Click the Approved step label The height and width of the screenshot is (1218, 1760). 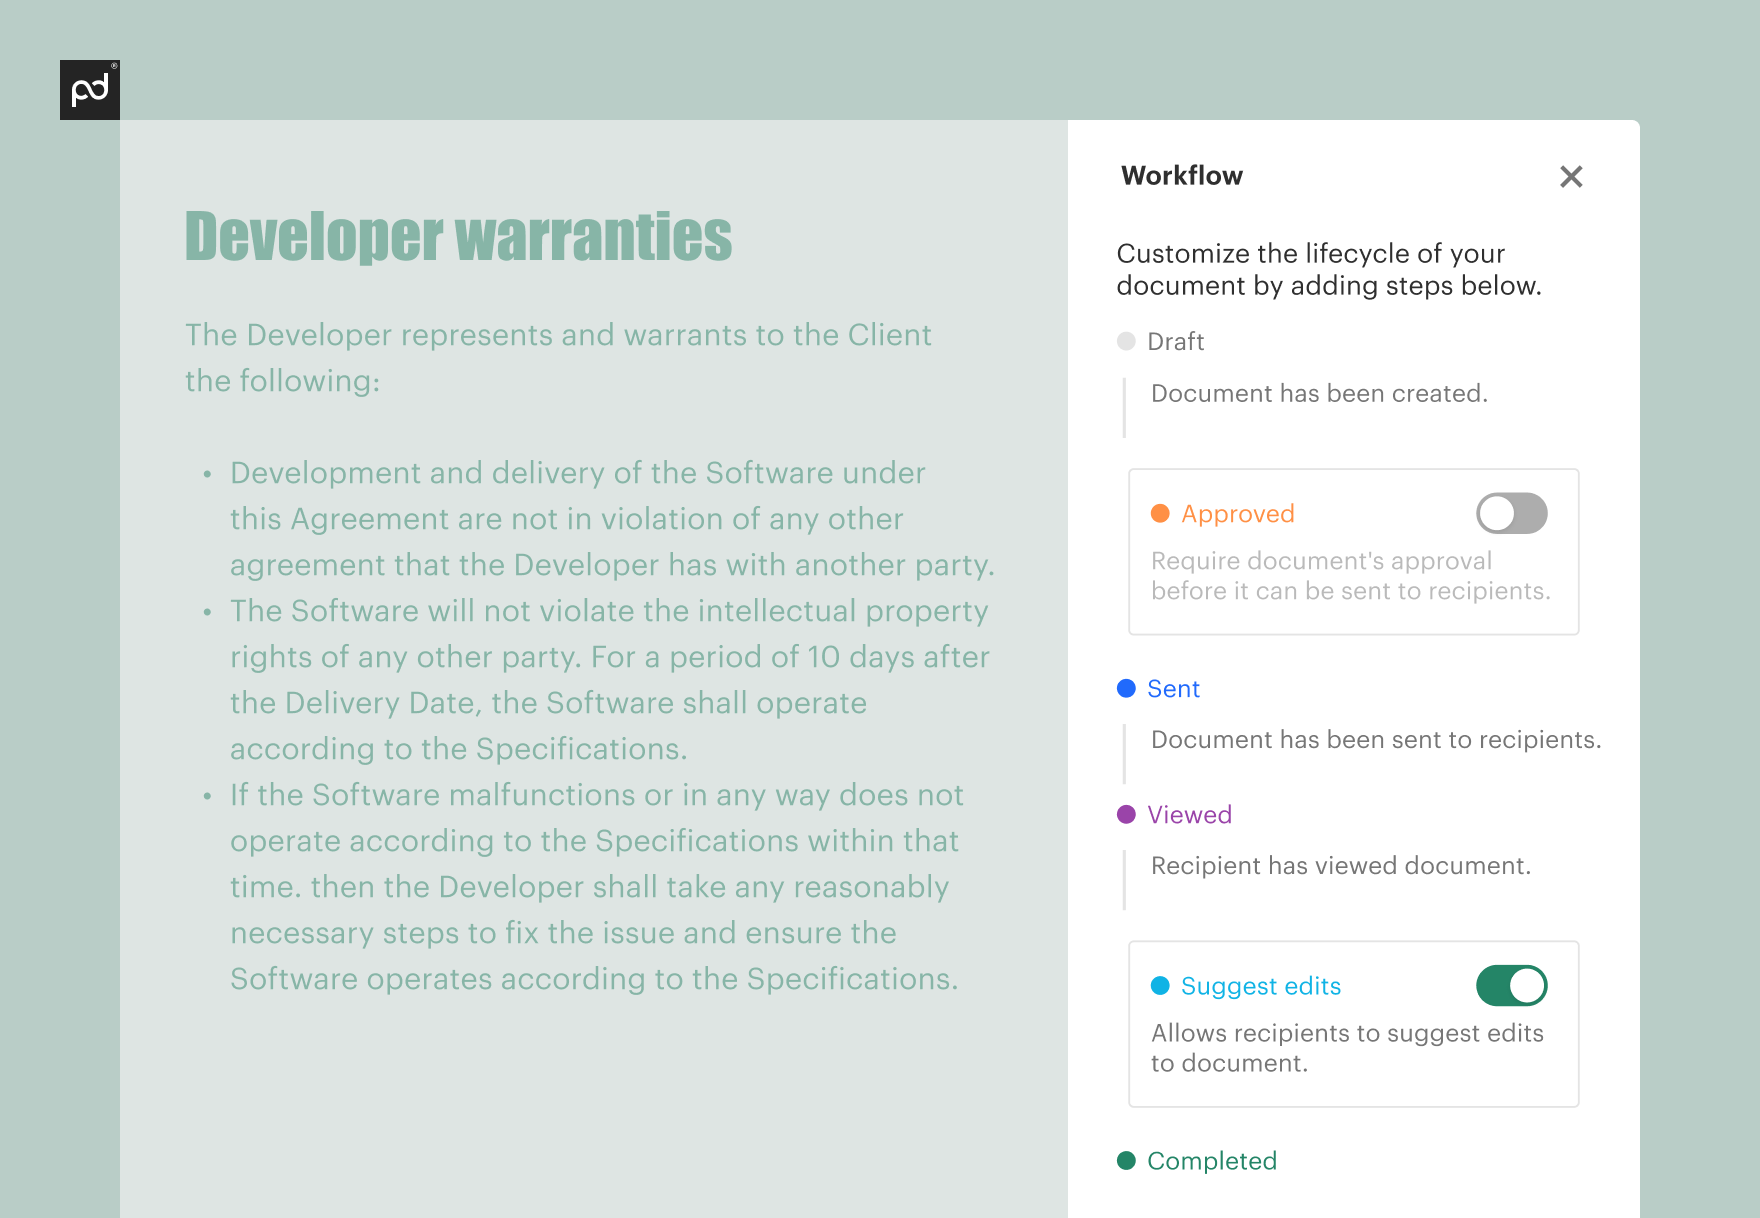[1238, 514]
